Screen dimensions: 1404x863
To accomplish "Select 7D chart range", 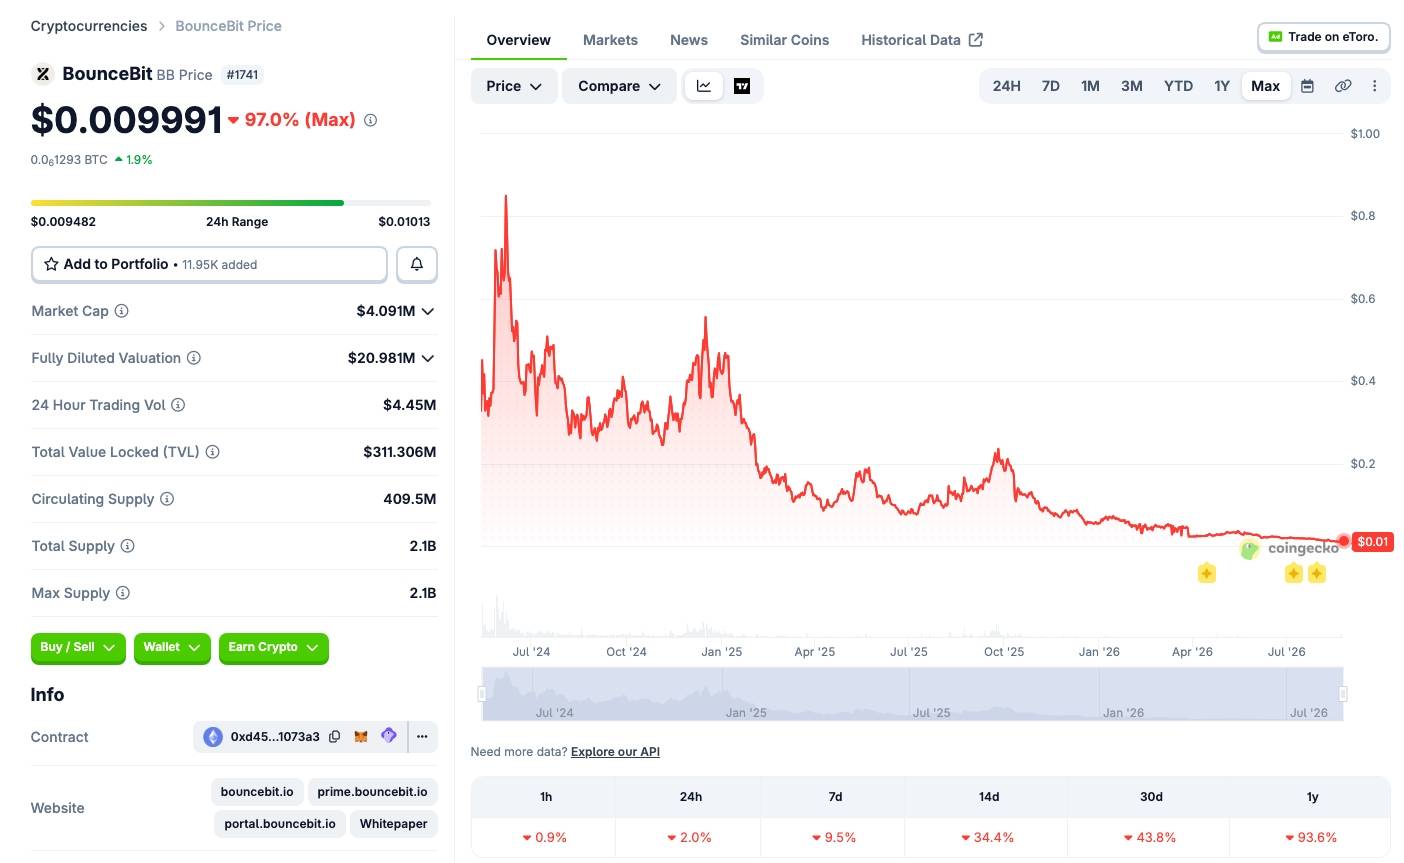I will click(x=1050, y=86).
